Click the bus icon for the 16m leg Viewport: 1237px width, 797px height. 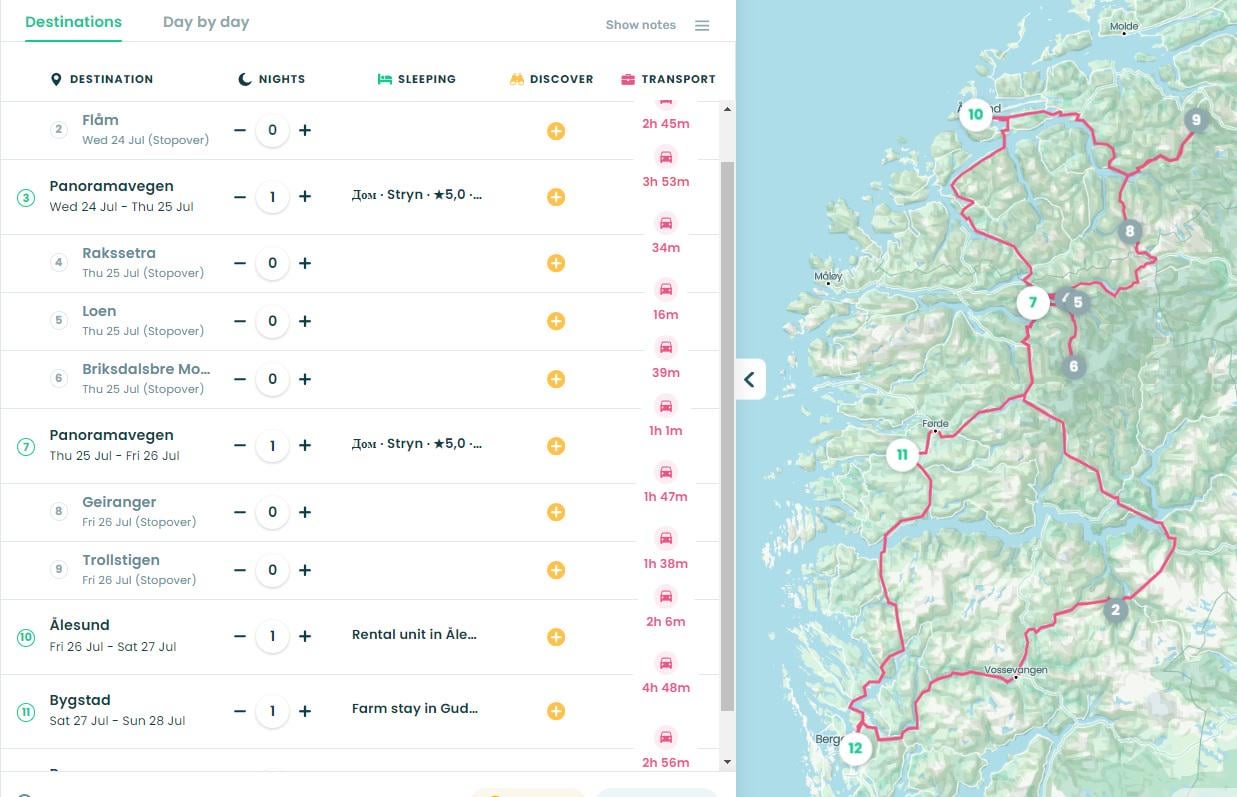coord(665,289)
